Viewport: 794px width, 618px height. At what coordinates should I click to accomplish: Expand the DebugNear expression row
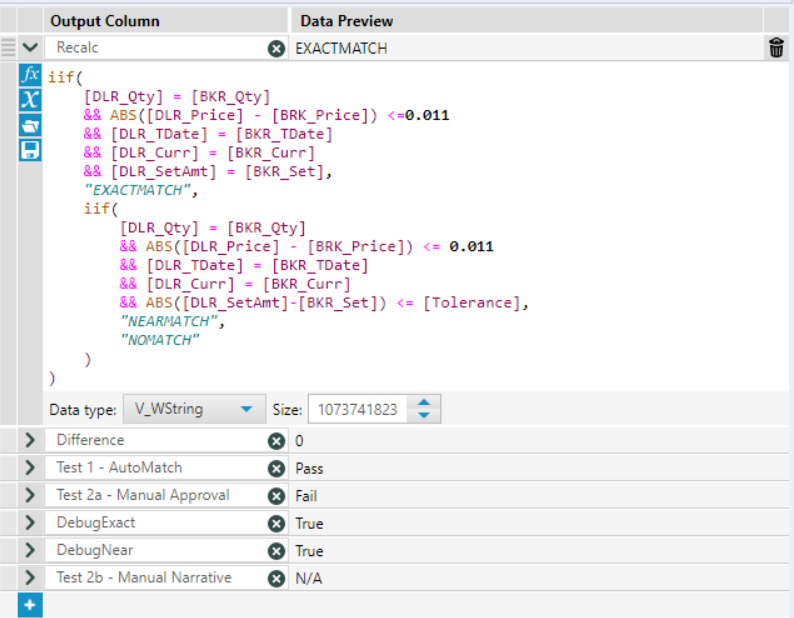click(x=30, y=550)
